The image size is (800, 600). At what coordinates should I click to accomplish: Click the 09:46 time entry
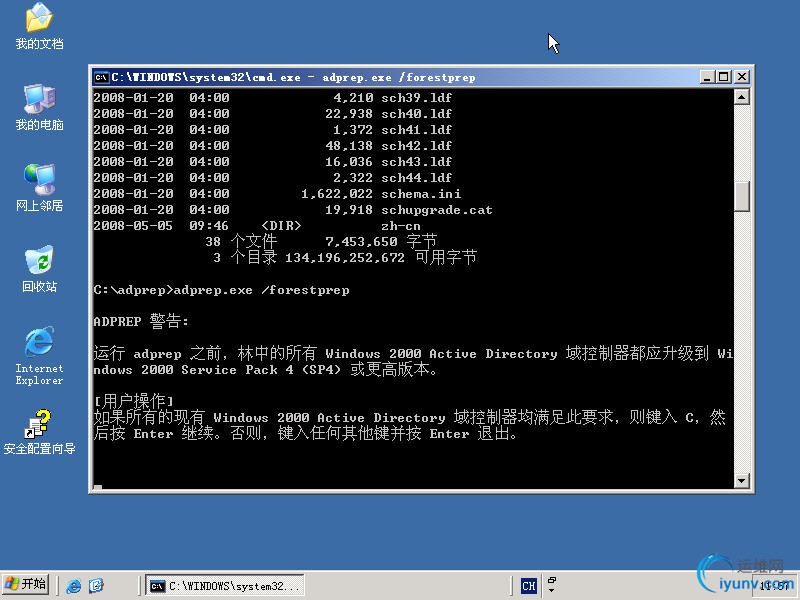(209, 226)
